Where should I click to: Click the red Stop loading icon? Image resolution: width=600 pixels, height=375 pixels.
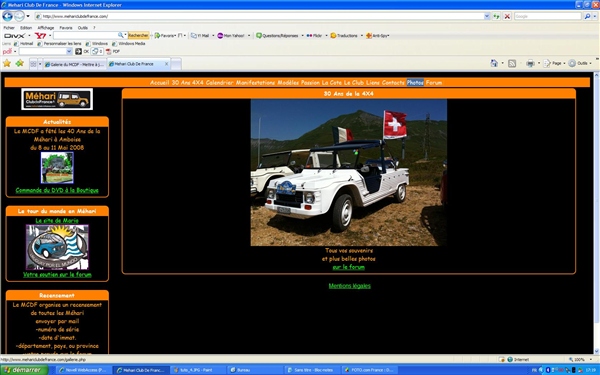(507, 16)
